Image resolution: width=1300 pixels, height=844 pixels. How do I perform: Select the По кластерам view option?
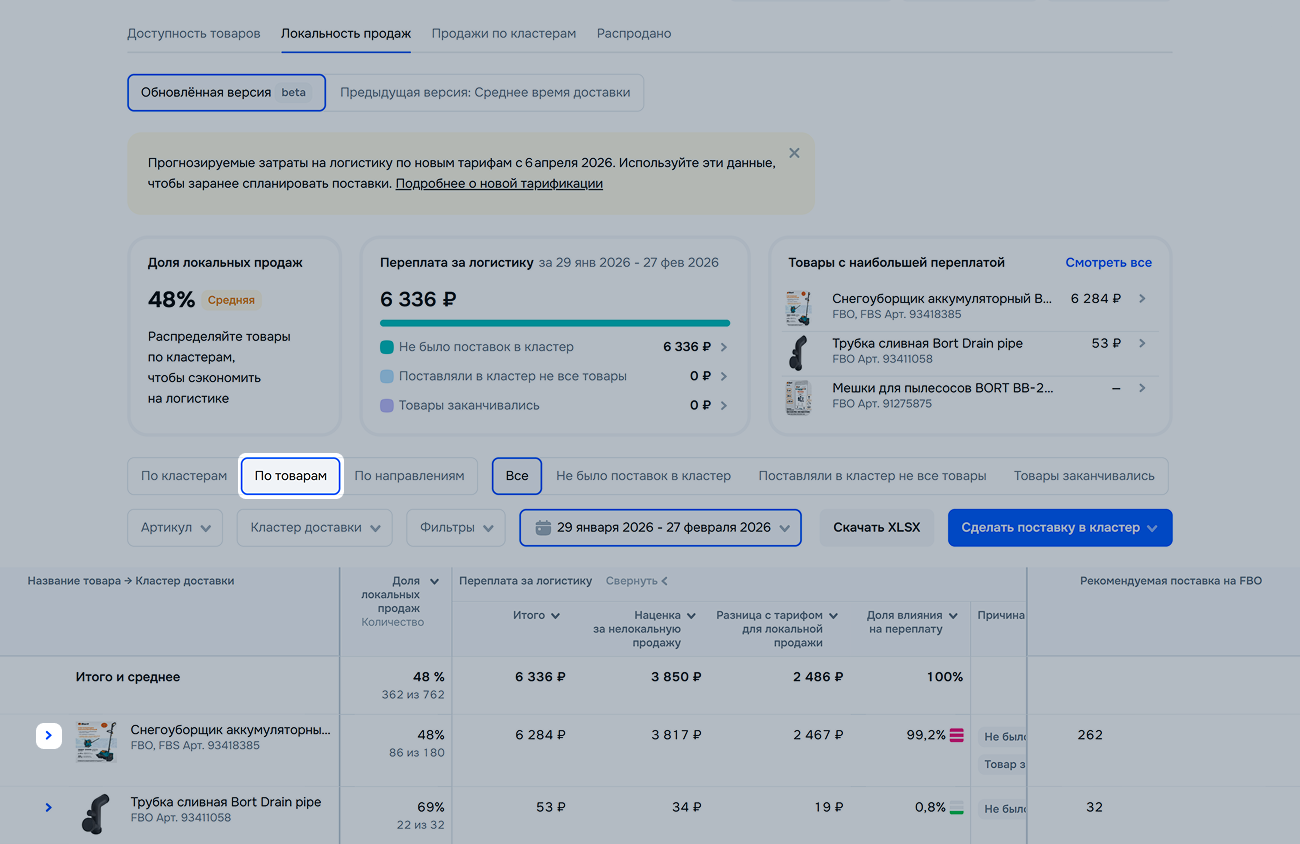point(184,476)
